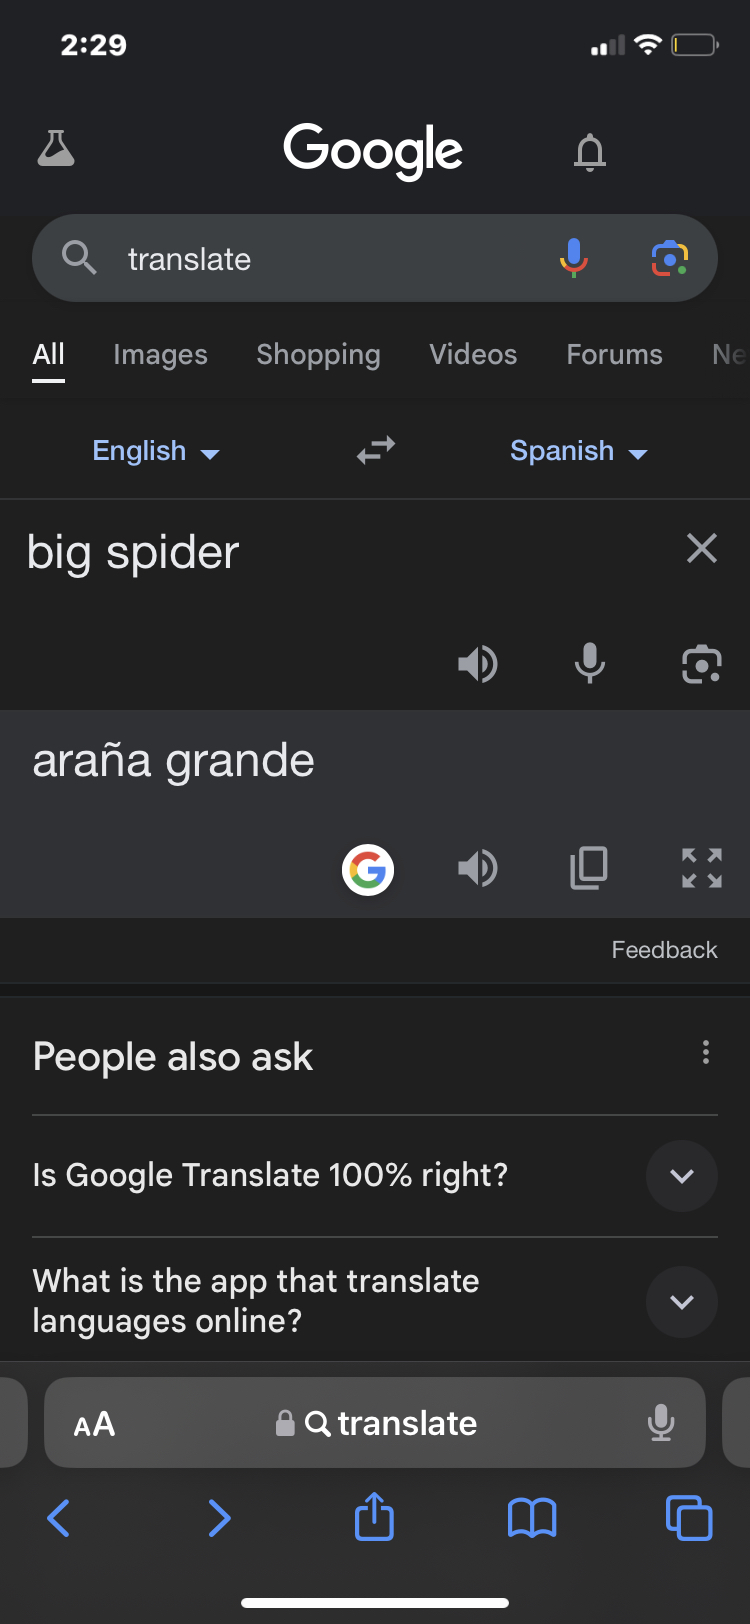Swap English and Spanish languages
The height and width of the screenshot is (1624, 750).
coord(376,451)
